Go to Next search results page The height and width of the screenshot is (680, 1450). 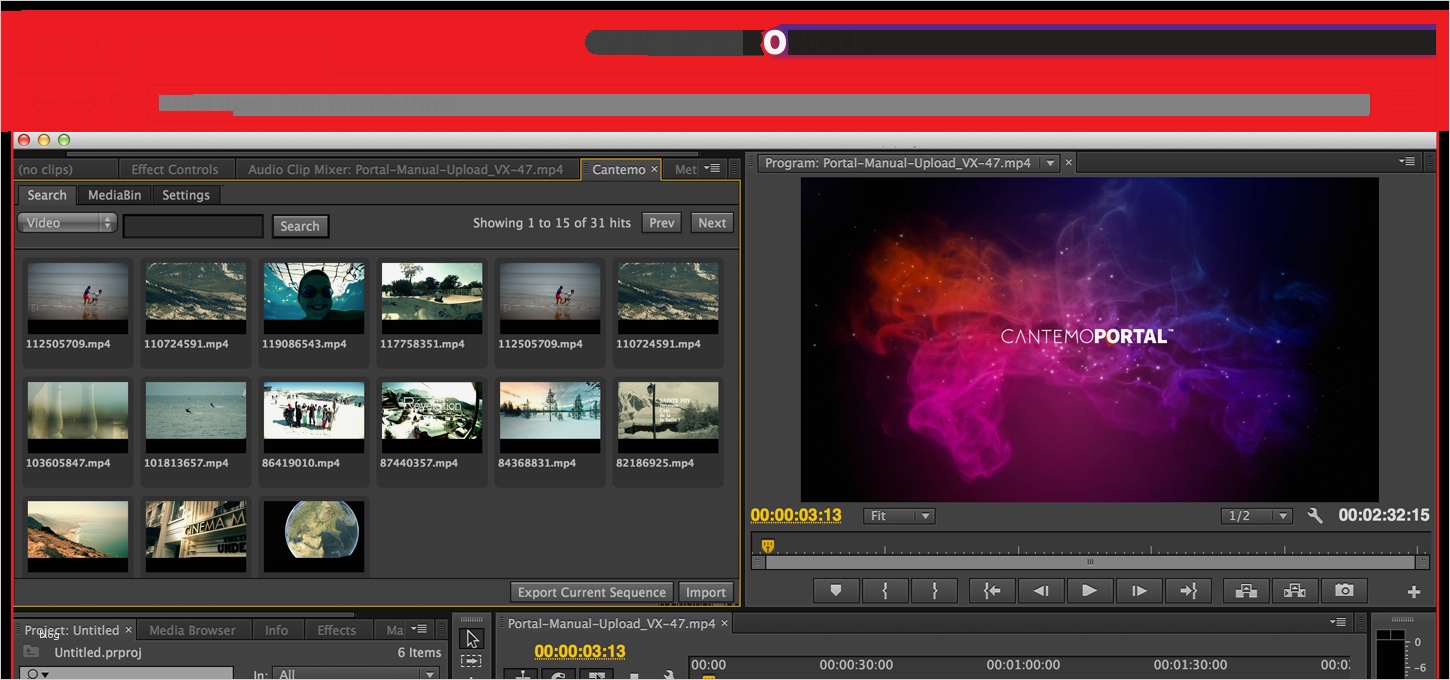tap(712, 223)
